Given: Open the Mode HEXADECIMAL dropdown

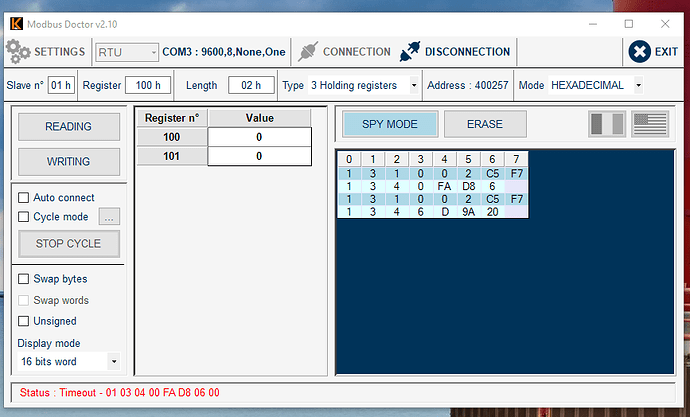Looking at the screenshot, I should (595, 85).
